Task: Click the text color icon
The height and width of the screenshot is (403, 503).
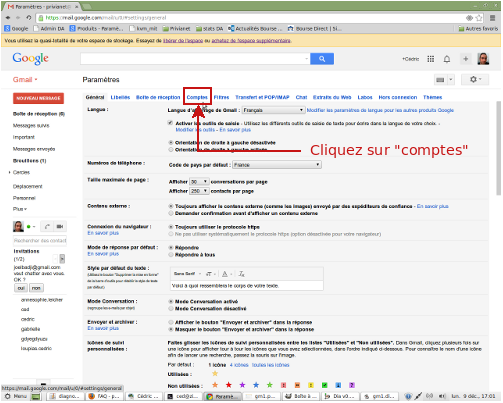Action: [x=225, y=274]
